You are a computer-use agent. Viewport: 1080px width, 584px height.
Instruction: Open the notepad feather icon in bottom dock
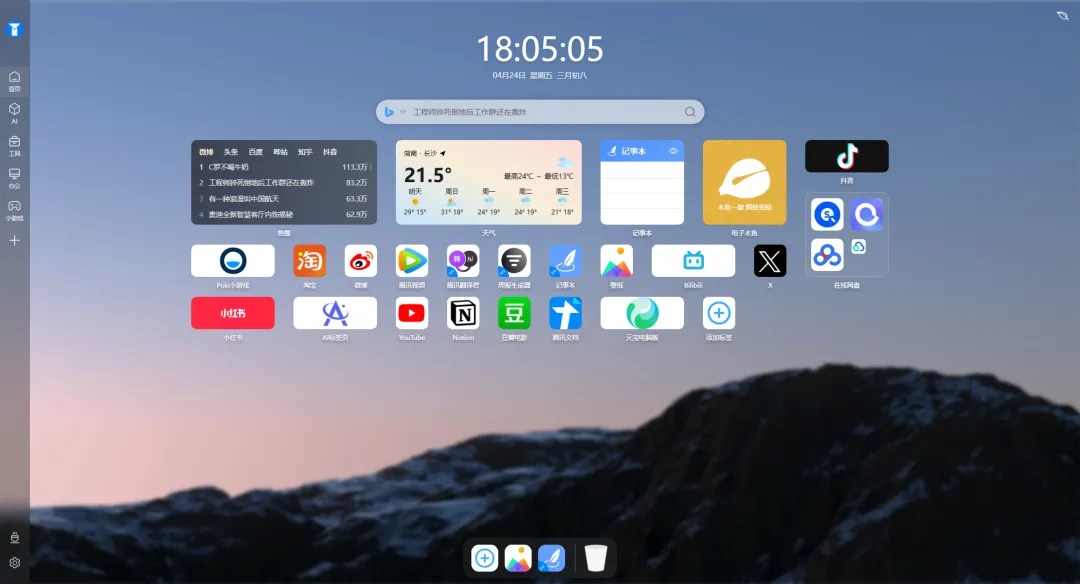coord(552,558)
